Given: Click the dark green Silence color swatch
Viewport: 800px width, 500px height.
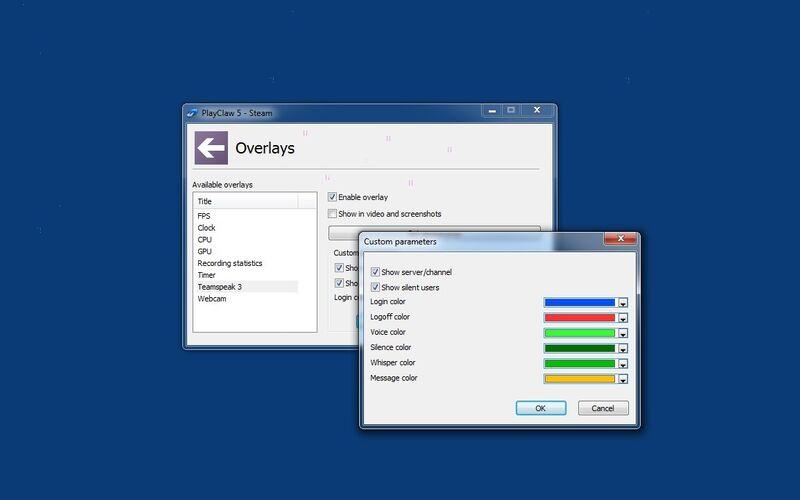Looking at the screenshot, I should 580,348.
